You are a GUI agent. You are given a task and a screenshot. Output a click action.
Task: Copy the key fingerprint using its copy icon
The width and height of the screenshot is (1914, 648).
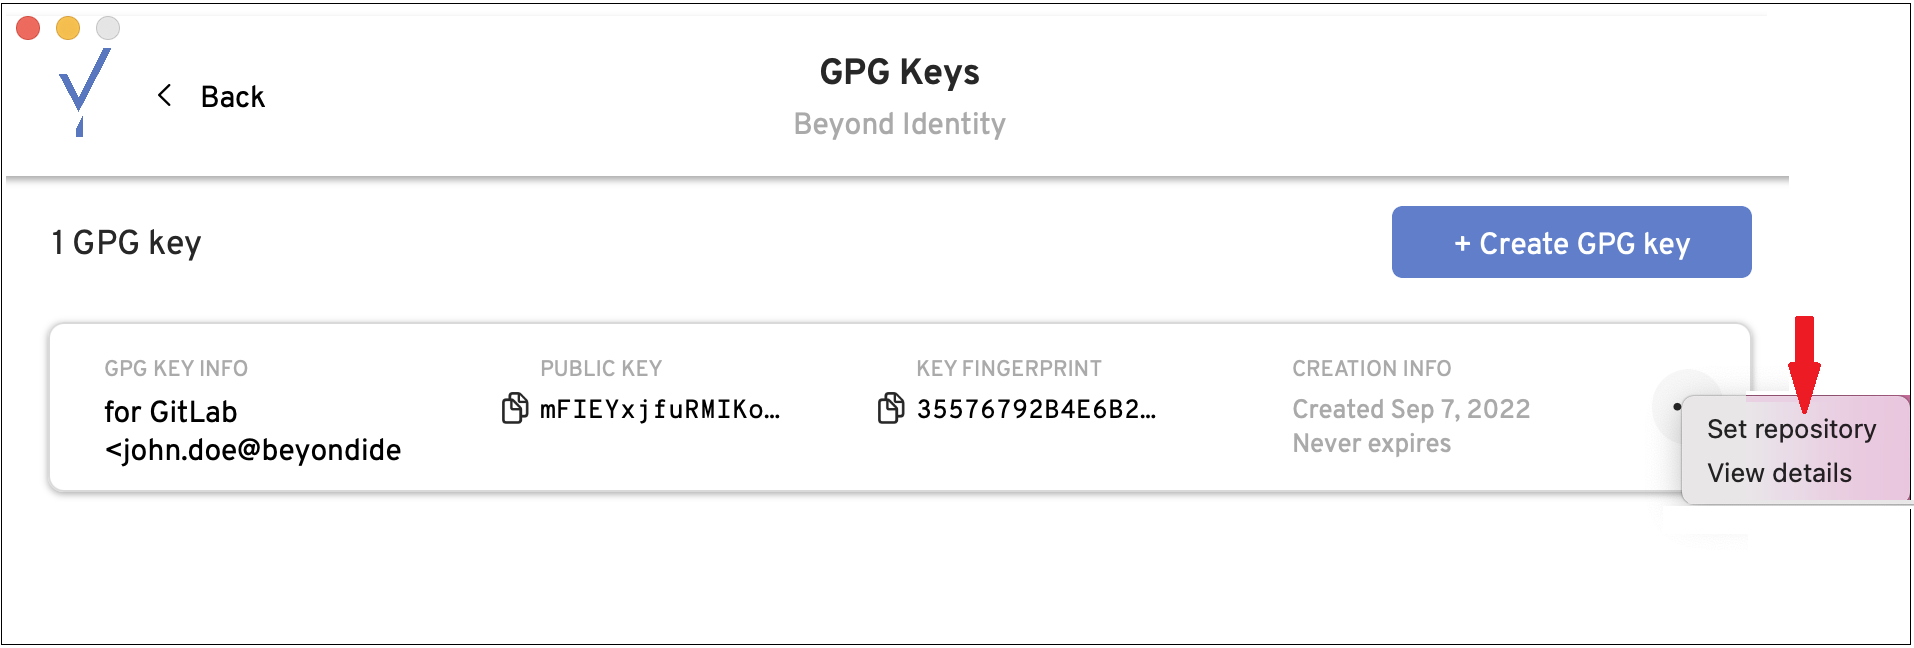890,408
